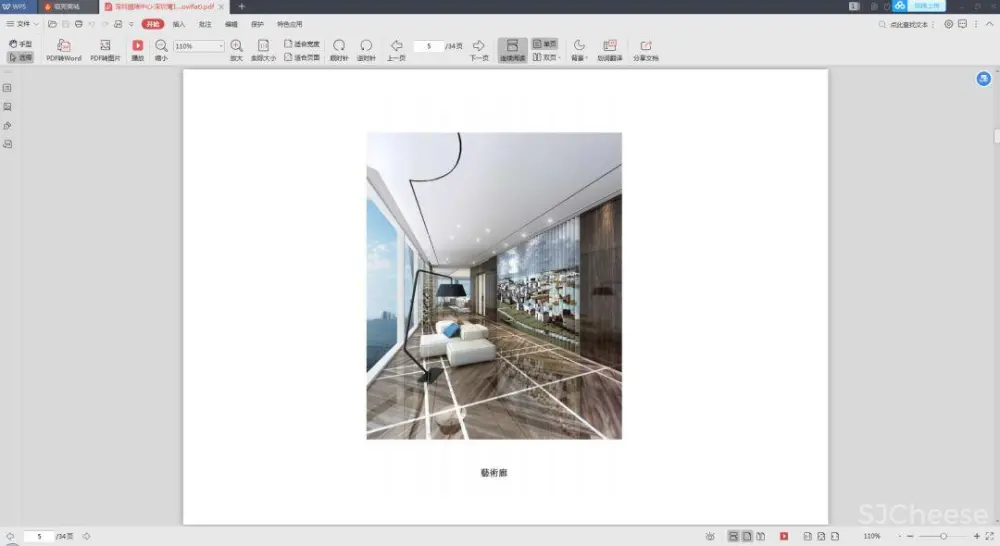1000x546 pixels.
Task: Select the Hand tool (手型)
Action: tap(20, 44)
